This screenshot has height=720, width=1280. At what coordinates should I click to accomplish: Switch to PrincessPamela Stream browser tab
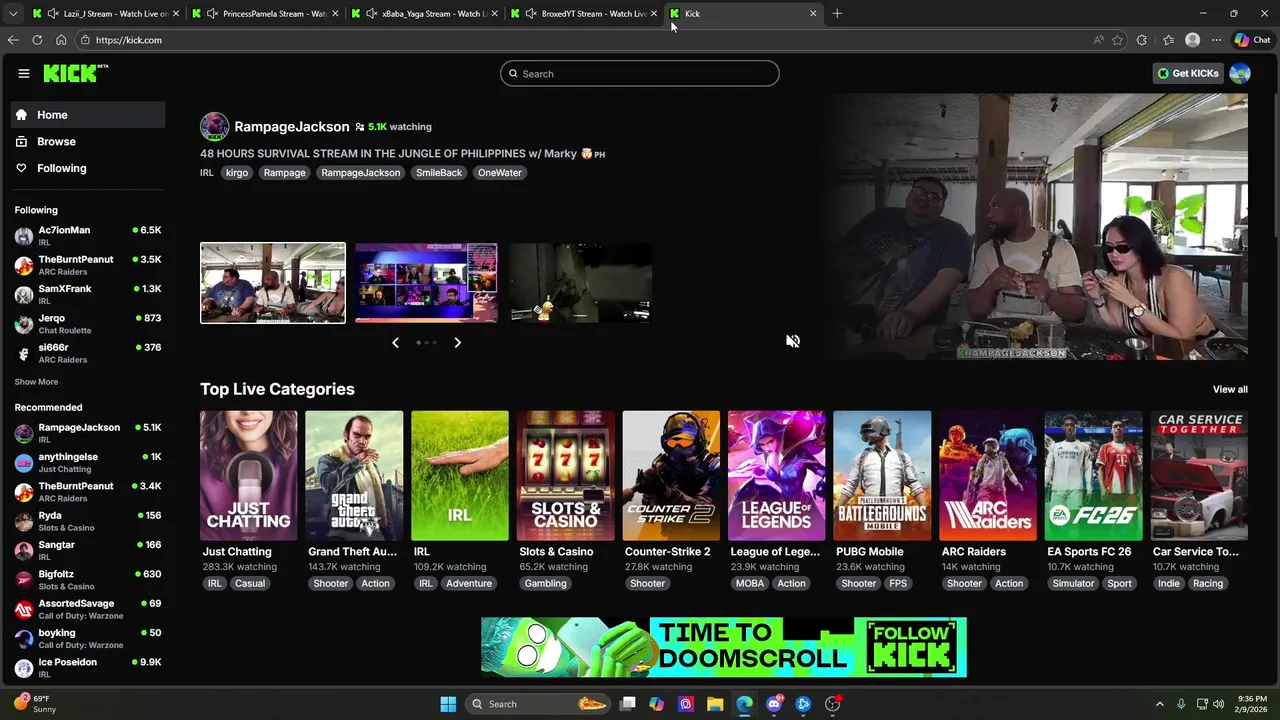pyautogui.click(x=265, y=14)
